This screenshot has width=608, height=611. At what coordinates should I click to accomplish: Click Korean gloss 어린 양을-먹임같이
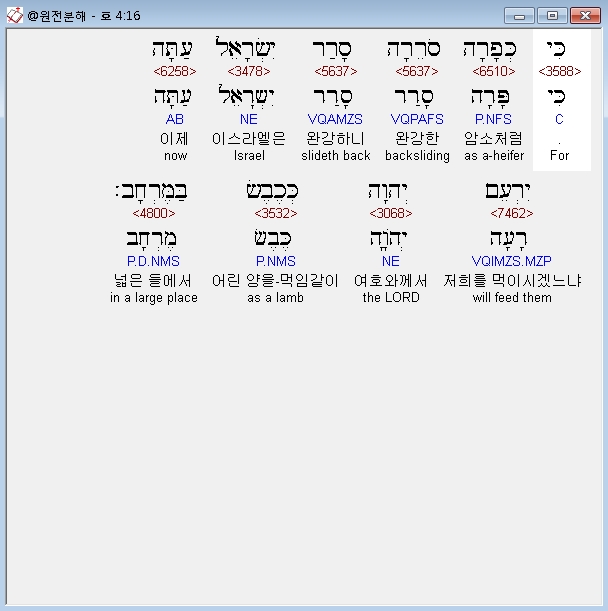click(275, 281)
